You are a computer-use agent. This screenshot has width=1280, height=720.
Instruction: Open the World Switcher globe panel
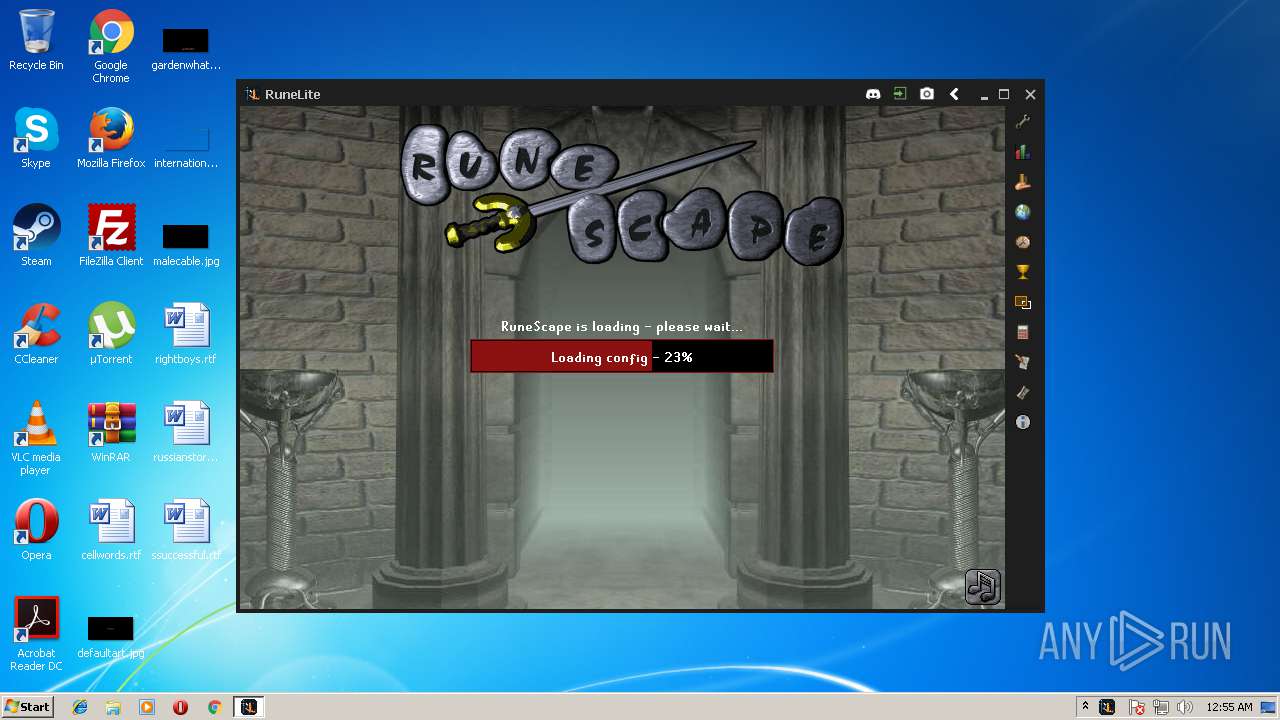(1023, 212)
